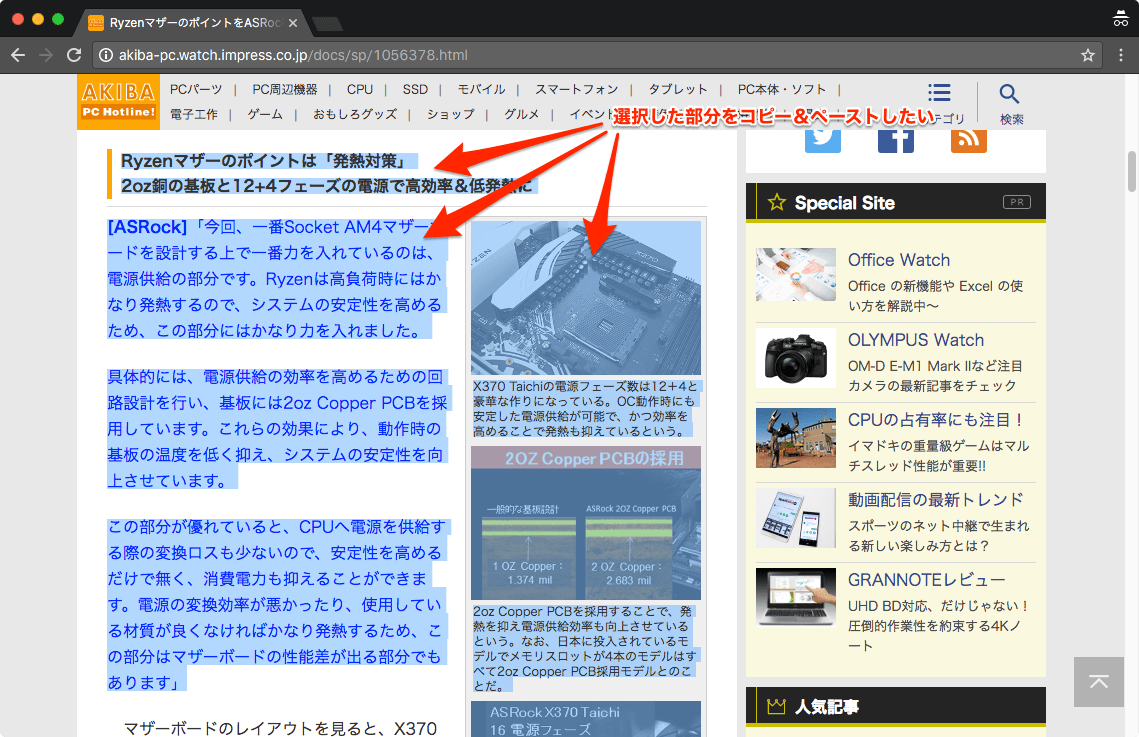The height and width of the screenshot is (737, 1139).
Task: Click the [ASRock] speaker label in the article
Action: pyautogui.click(x=147, y=227)
